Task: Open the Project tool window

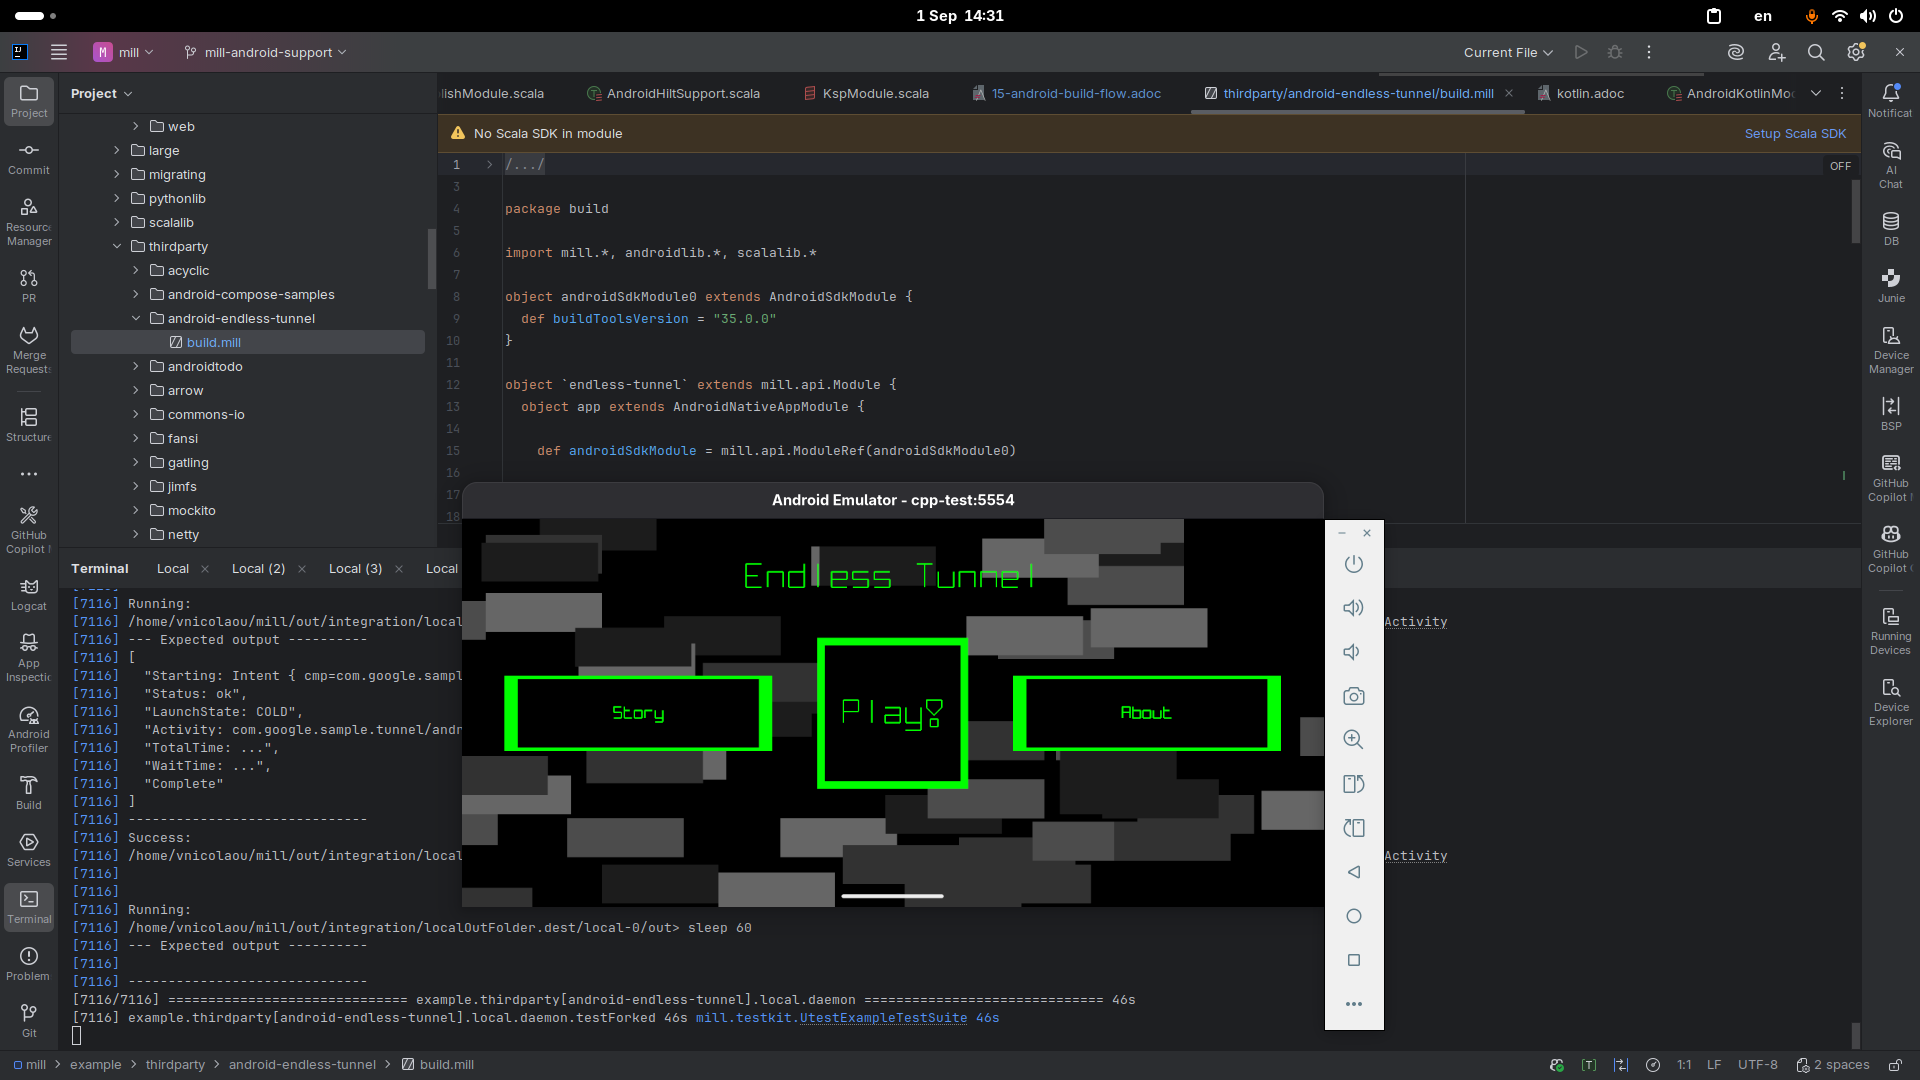Action: (29, 100)
